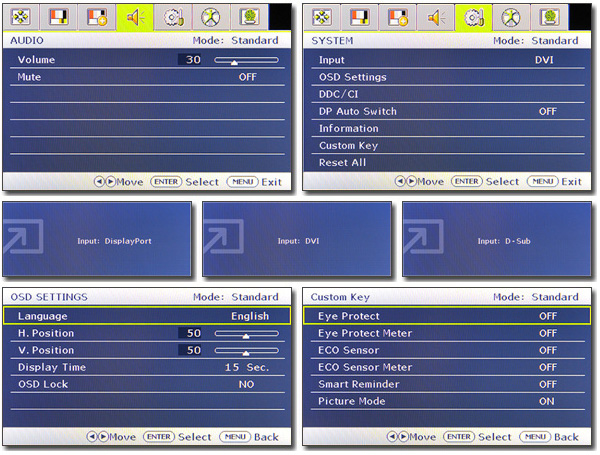Viewport: 600px width, 455px height.
Task: Click 'Input: DVI' popup text
Action: coord(298,241)
